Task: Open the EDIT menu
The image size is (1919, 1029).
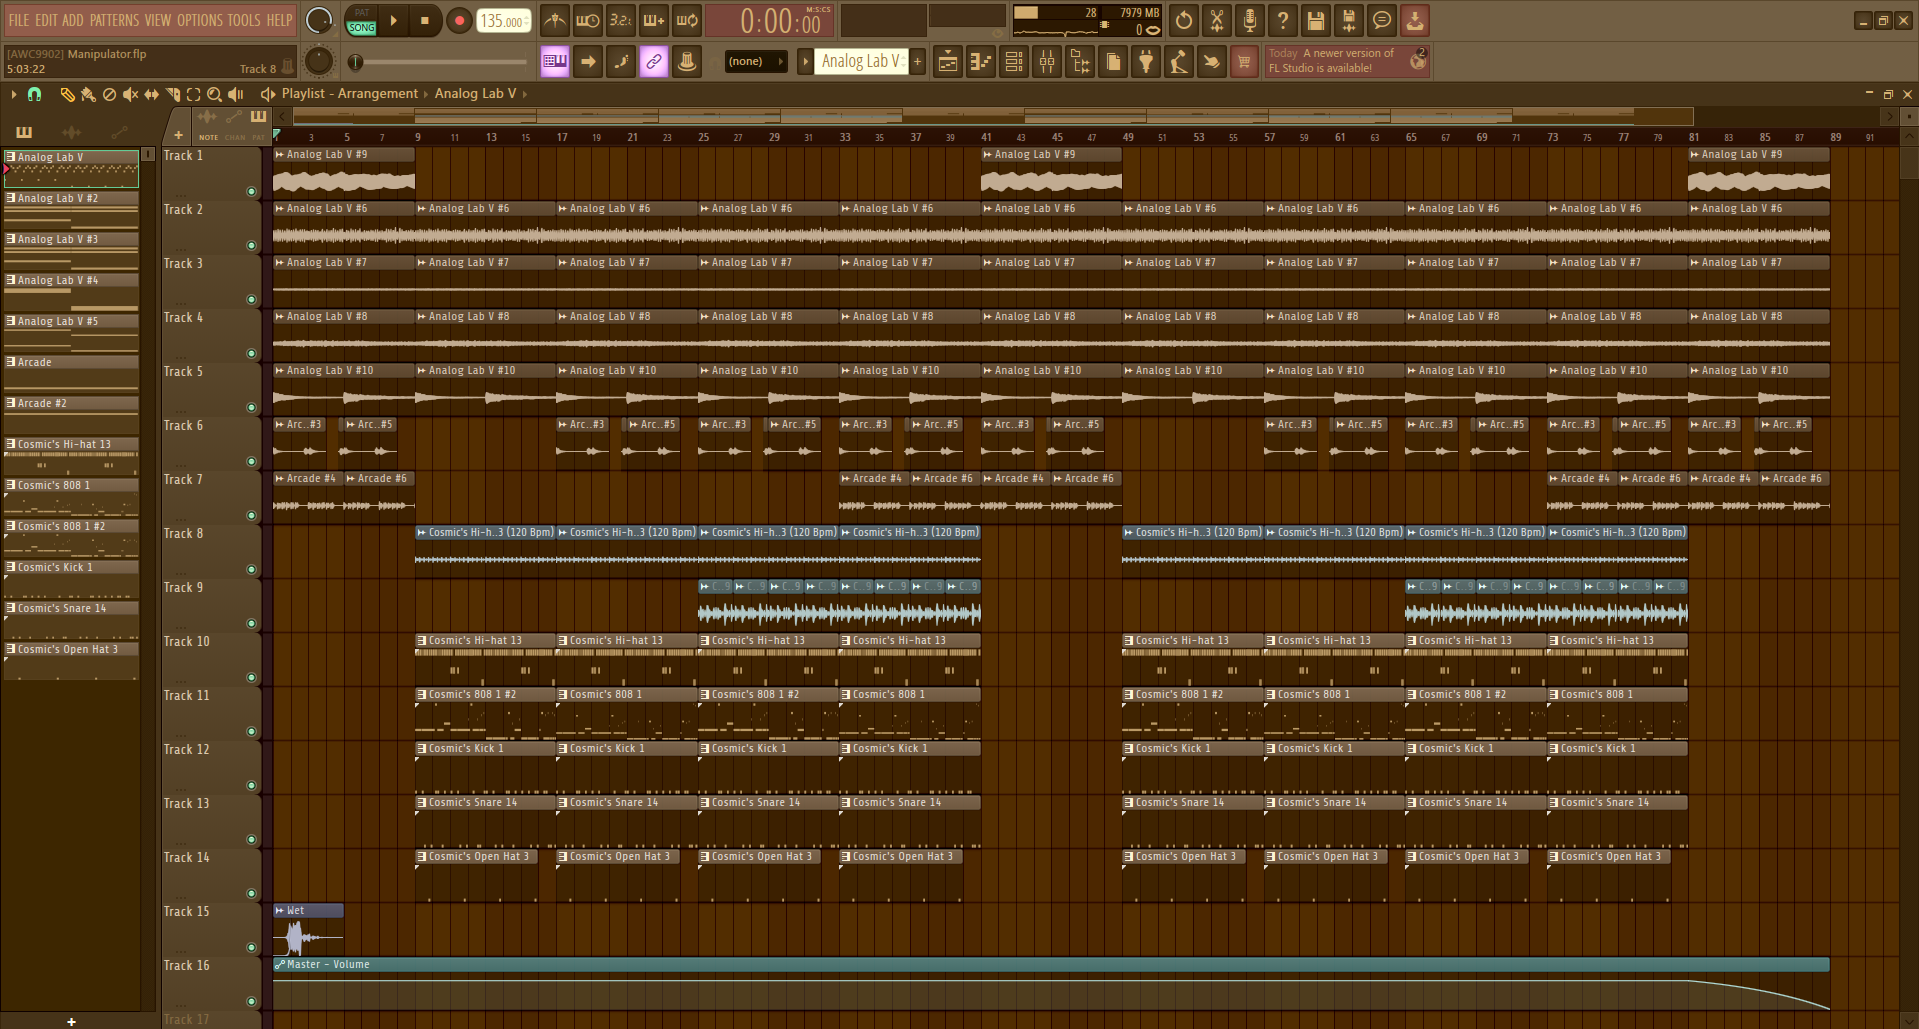Action: [46, 20]
